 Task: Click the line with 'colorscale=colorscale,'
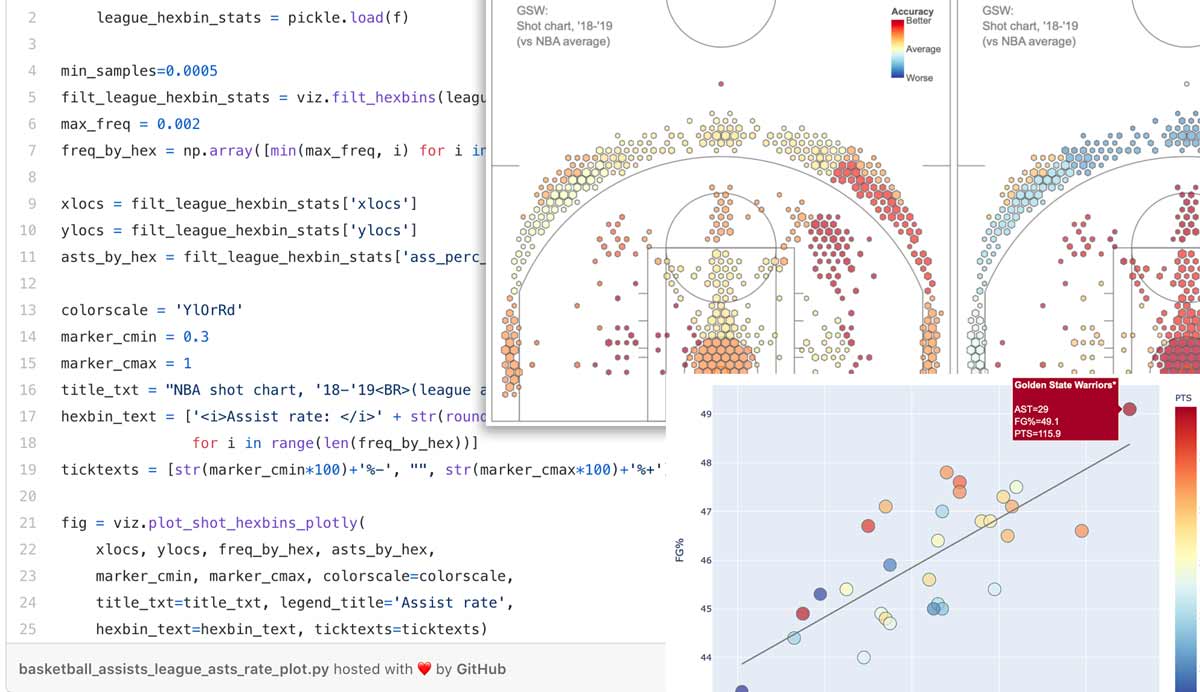tap(304, 576)
